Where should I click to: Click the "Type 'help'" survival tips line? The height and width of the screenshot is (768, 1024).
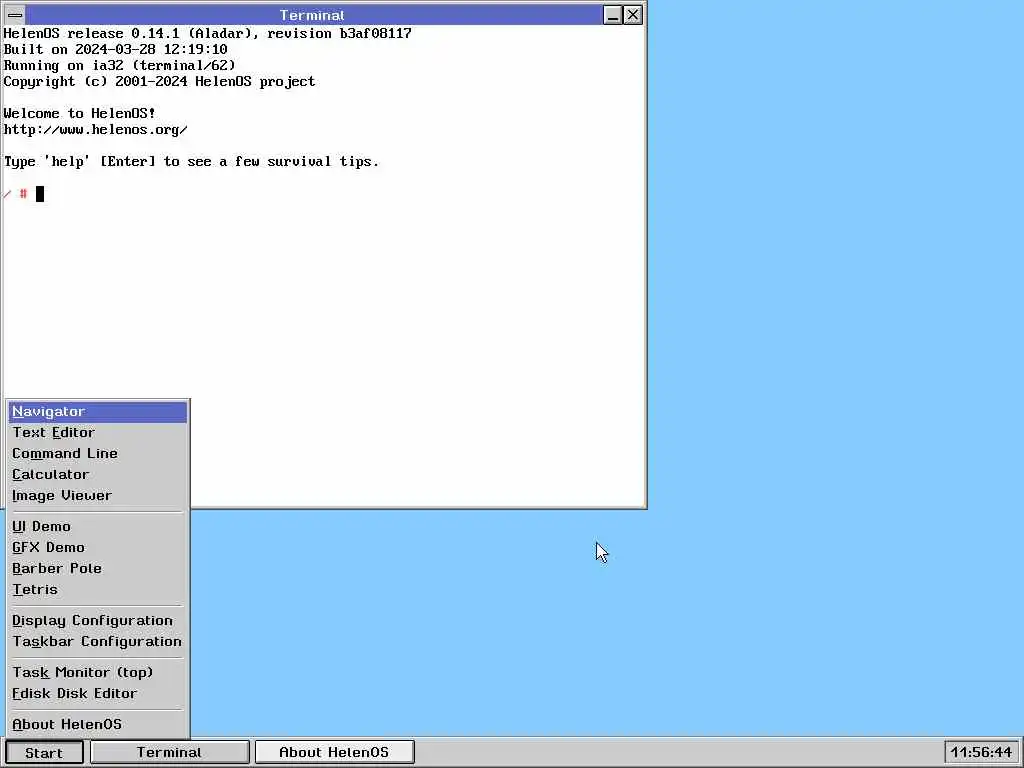[x=191, y=161]
